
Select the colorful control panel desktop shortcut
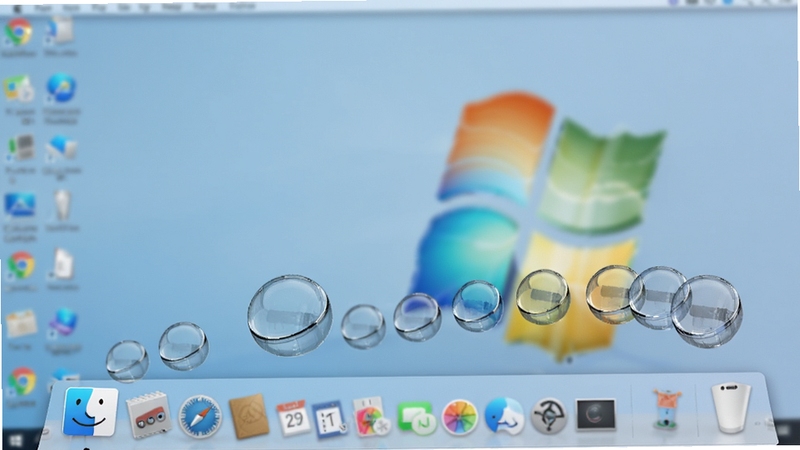tap(19, 88)
